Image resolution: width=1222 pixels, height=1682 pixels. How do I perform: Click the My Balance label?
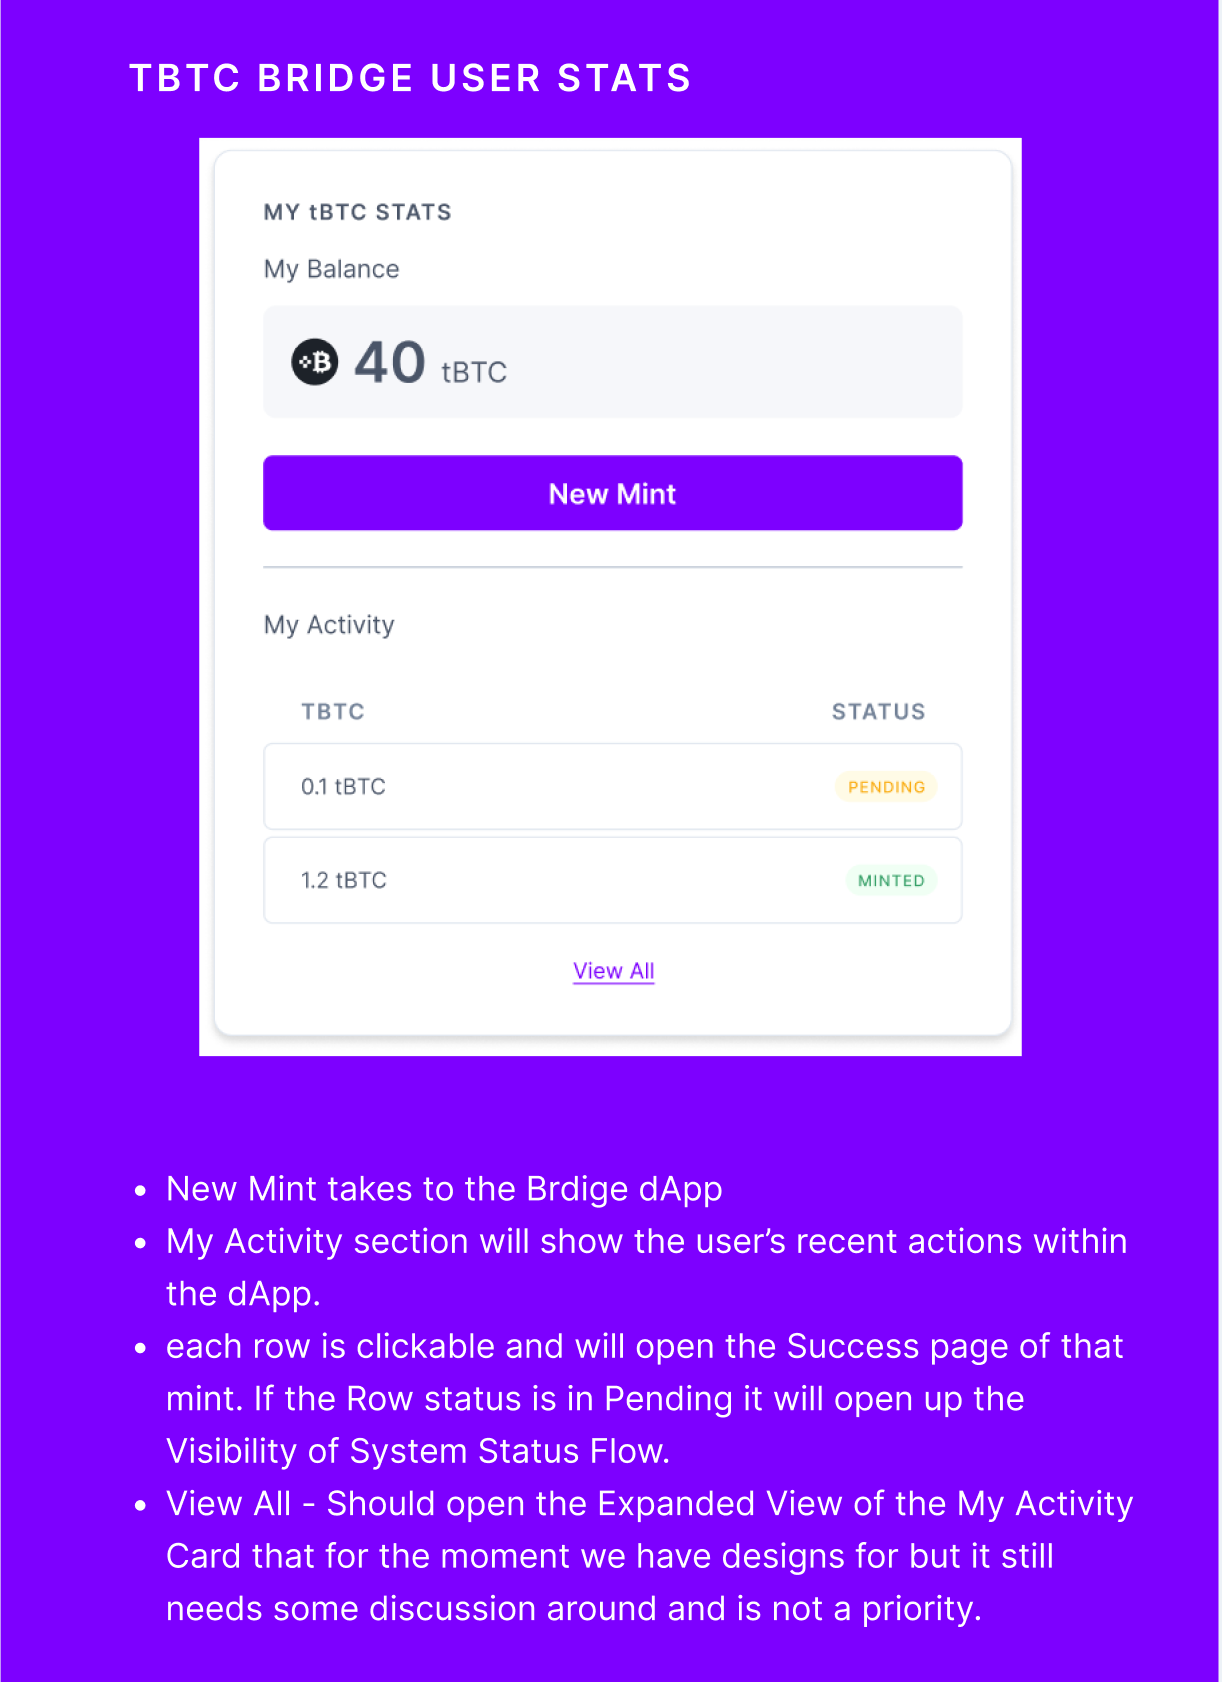(x=330, y=268)
